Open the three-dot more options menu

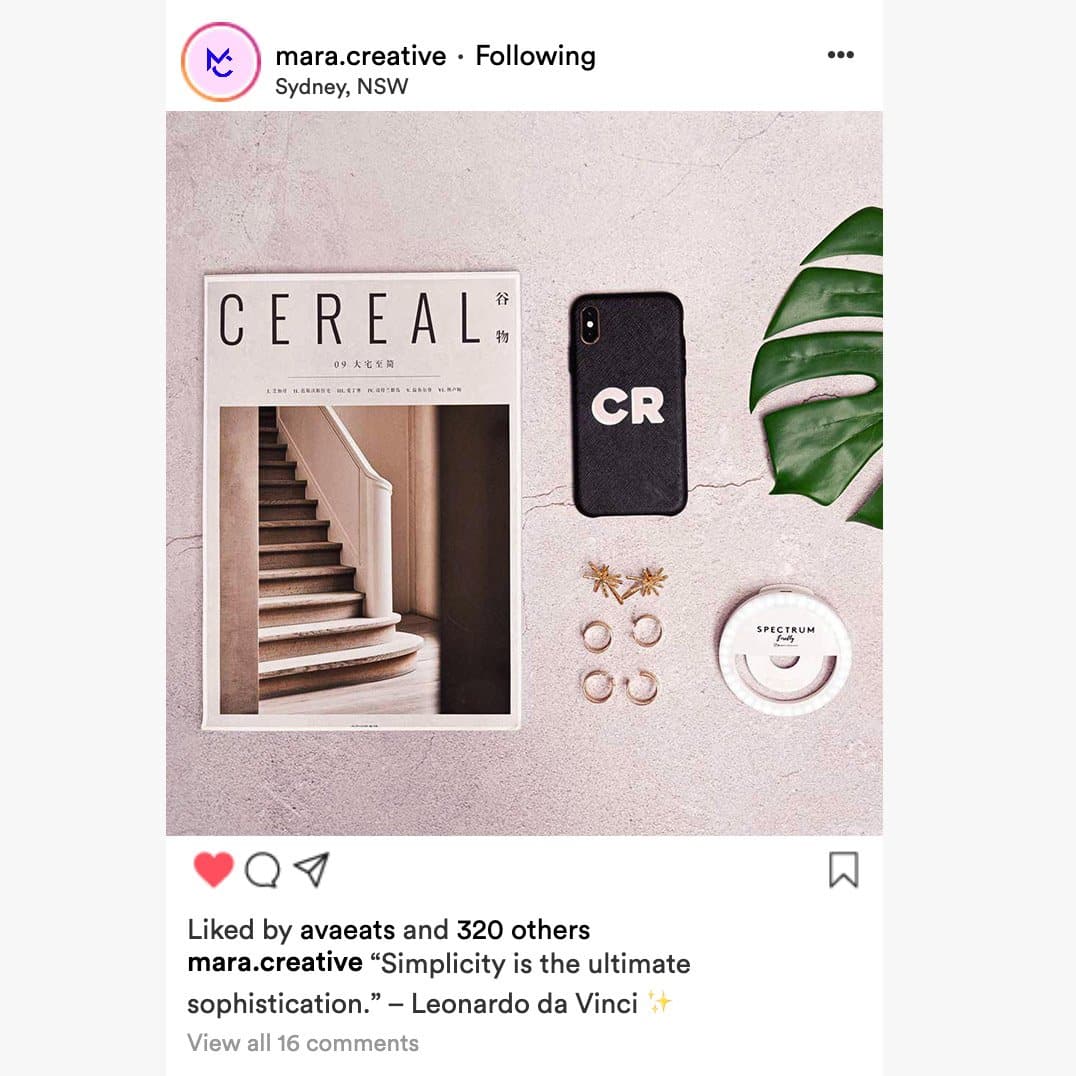point(841,55)
